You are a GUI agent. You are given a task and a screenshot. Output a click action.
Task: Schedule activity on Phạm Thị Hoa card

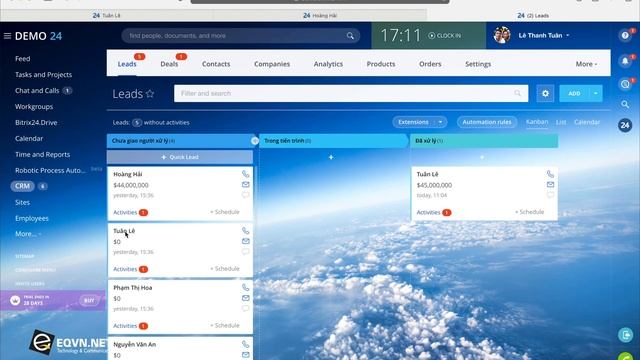tap(224, 325)
